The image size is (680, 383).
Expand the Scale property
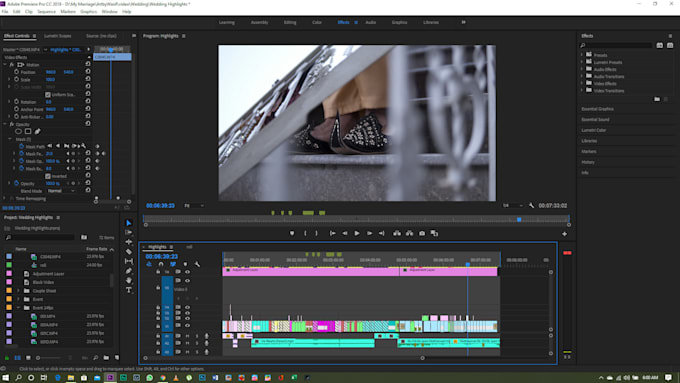(9, 79)
